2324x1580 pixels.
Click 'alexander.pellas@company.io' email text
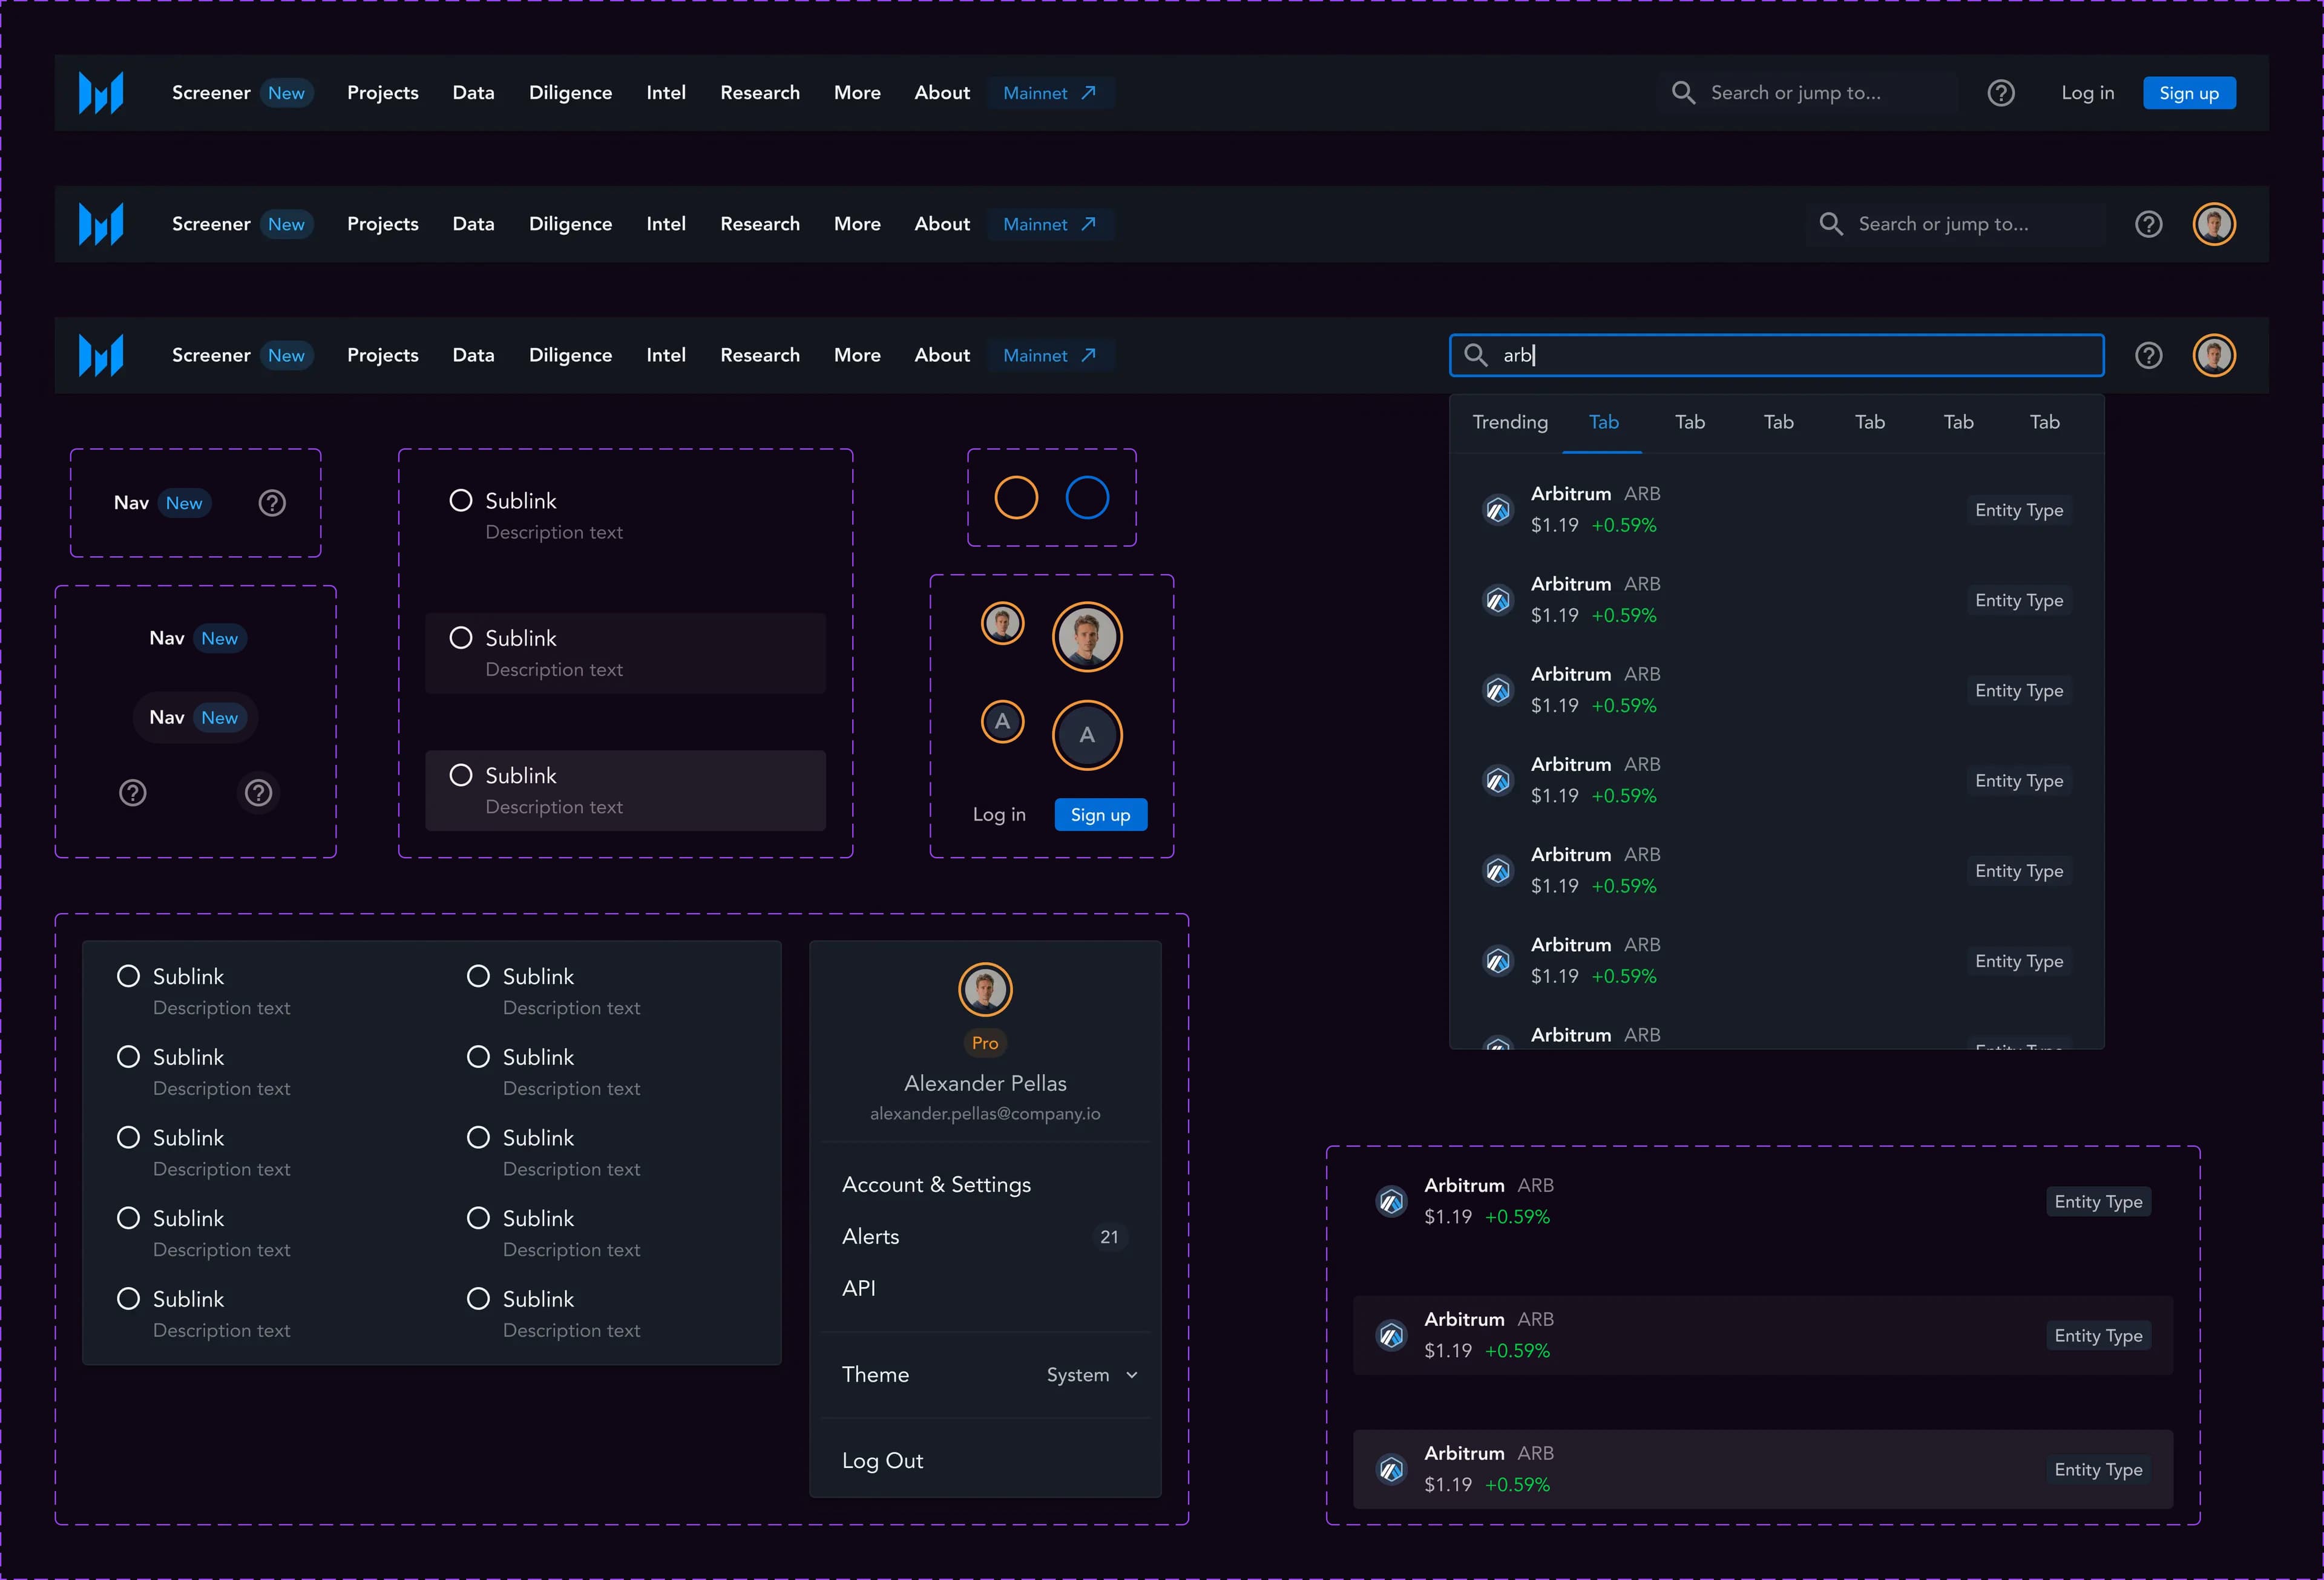(985, 1114)
